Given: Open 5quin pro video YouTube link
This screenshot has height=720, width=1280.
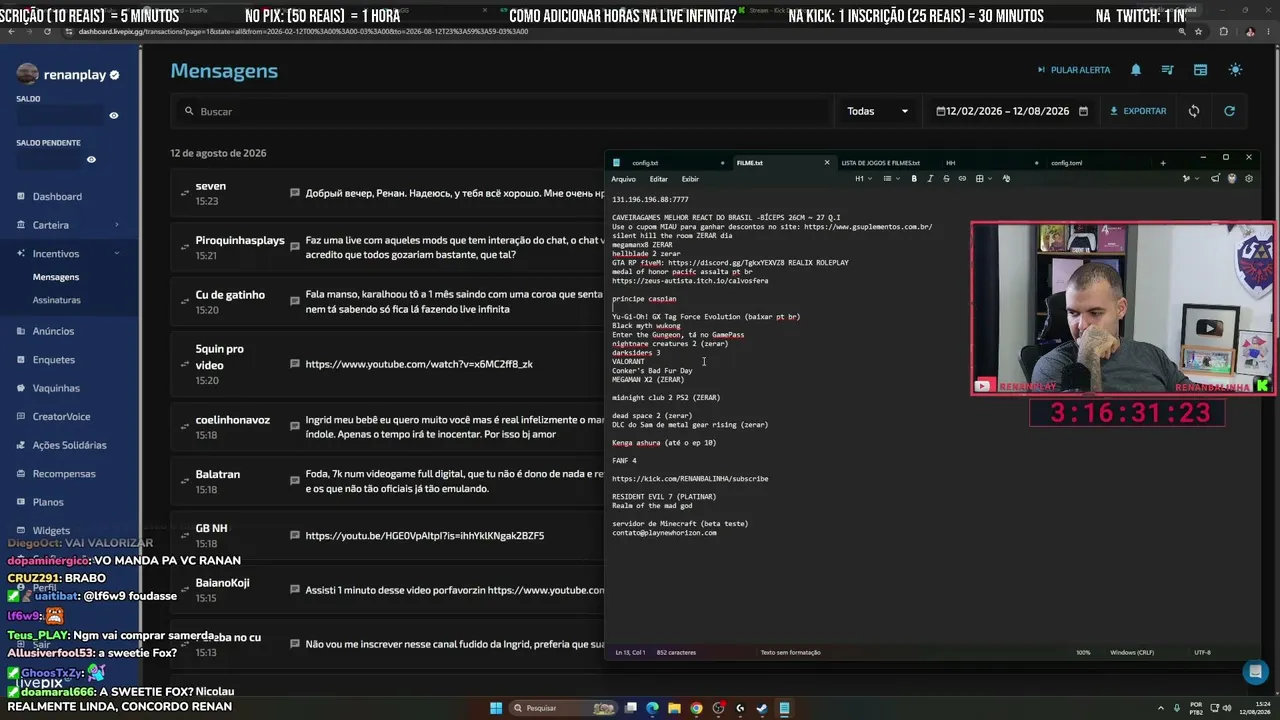Looking at the screenshot, I should tap(419, 364).
